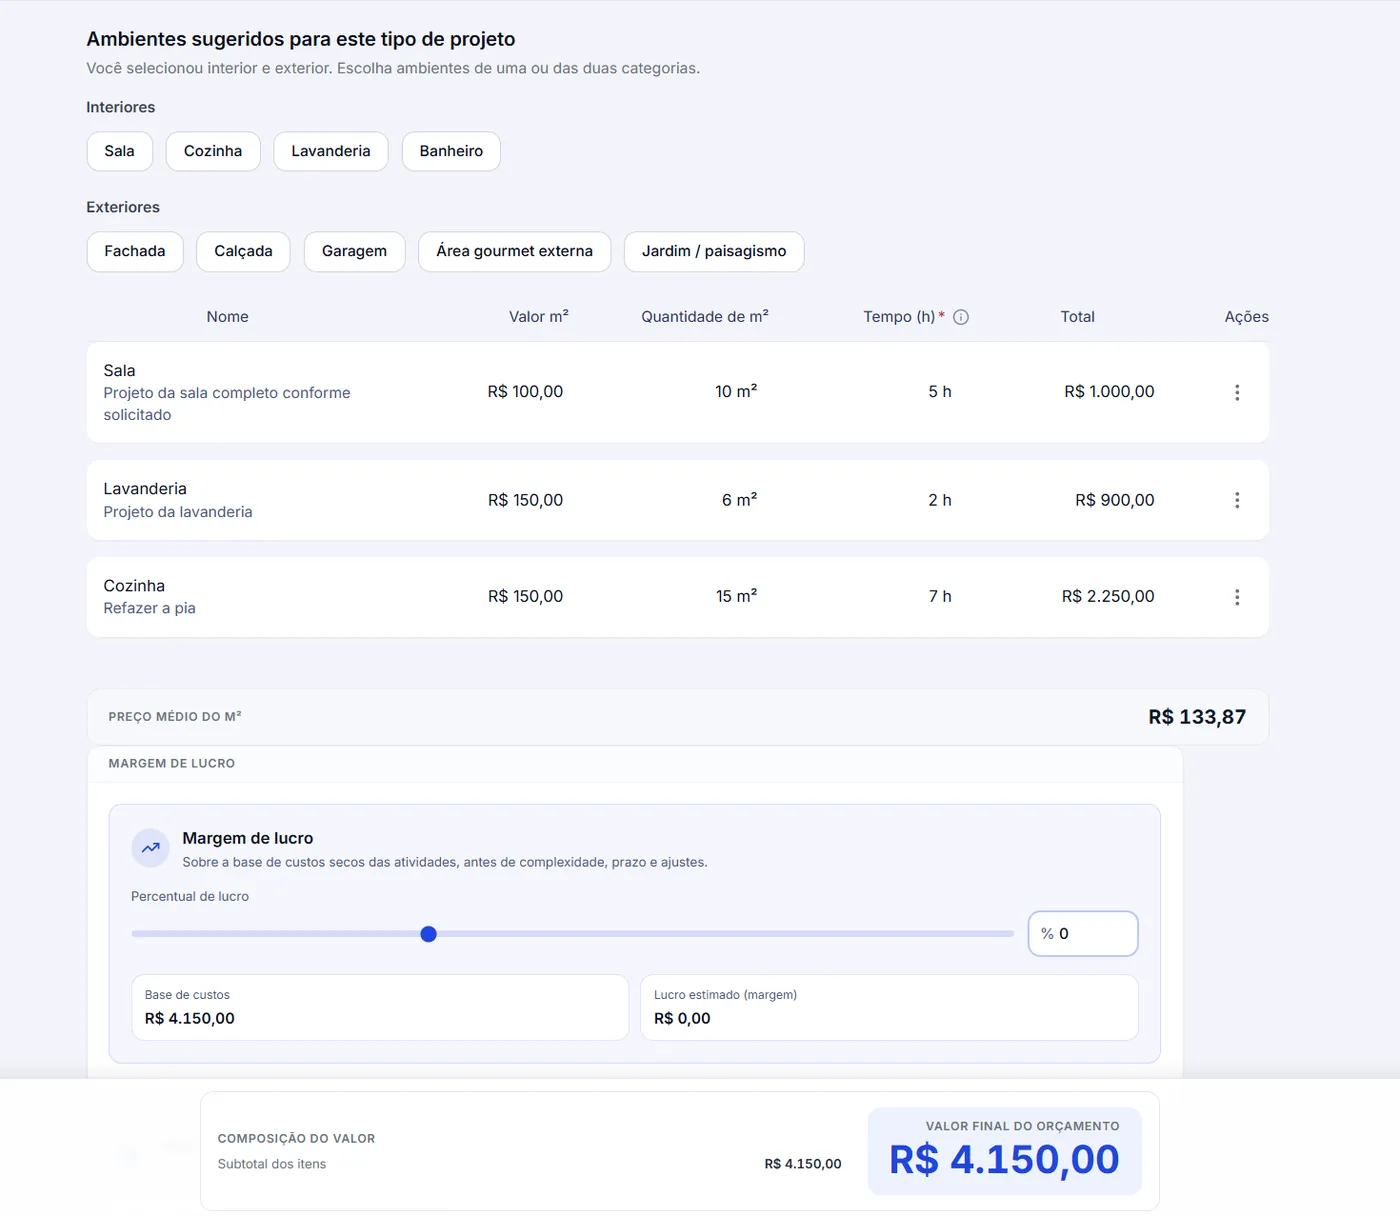Click the Cozinha row title in table
The image size is (1400, 1216).
134,586
